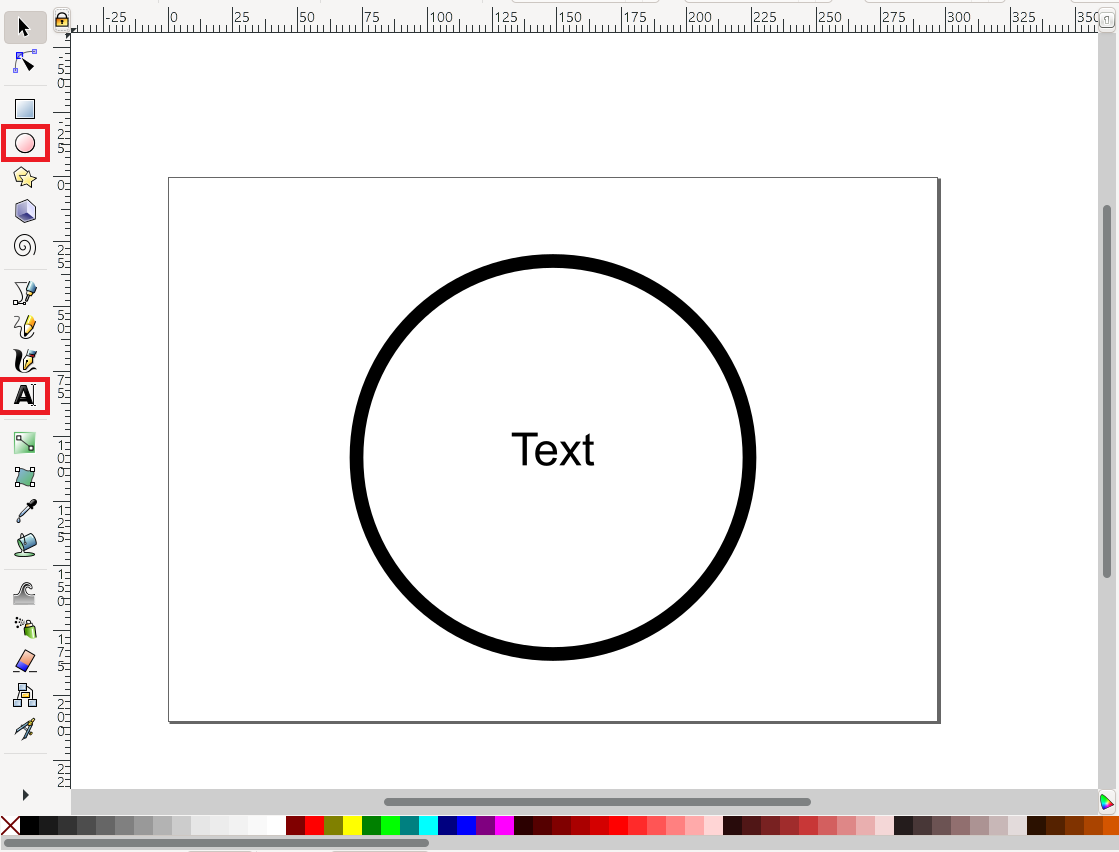The height and width of the screenshot is (852, 1119).
Task: Choose the Rectangle tool
Action: (x=24, y=108)
